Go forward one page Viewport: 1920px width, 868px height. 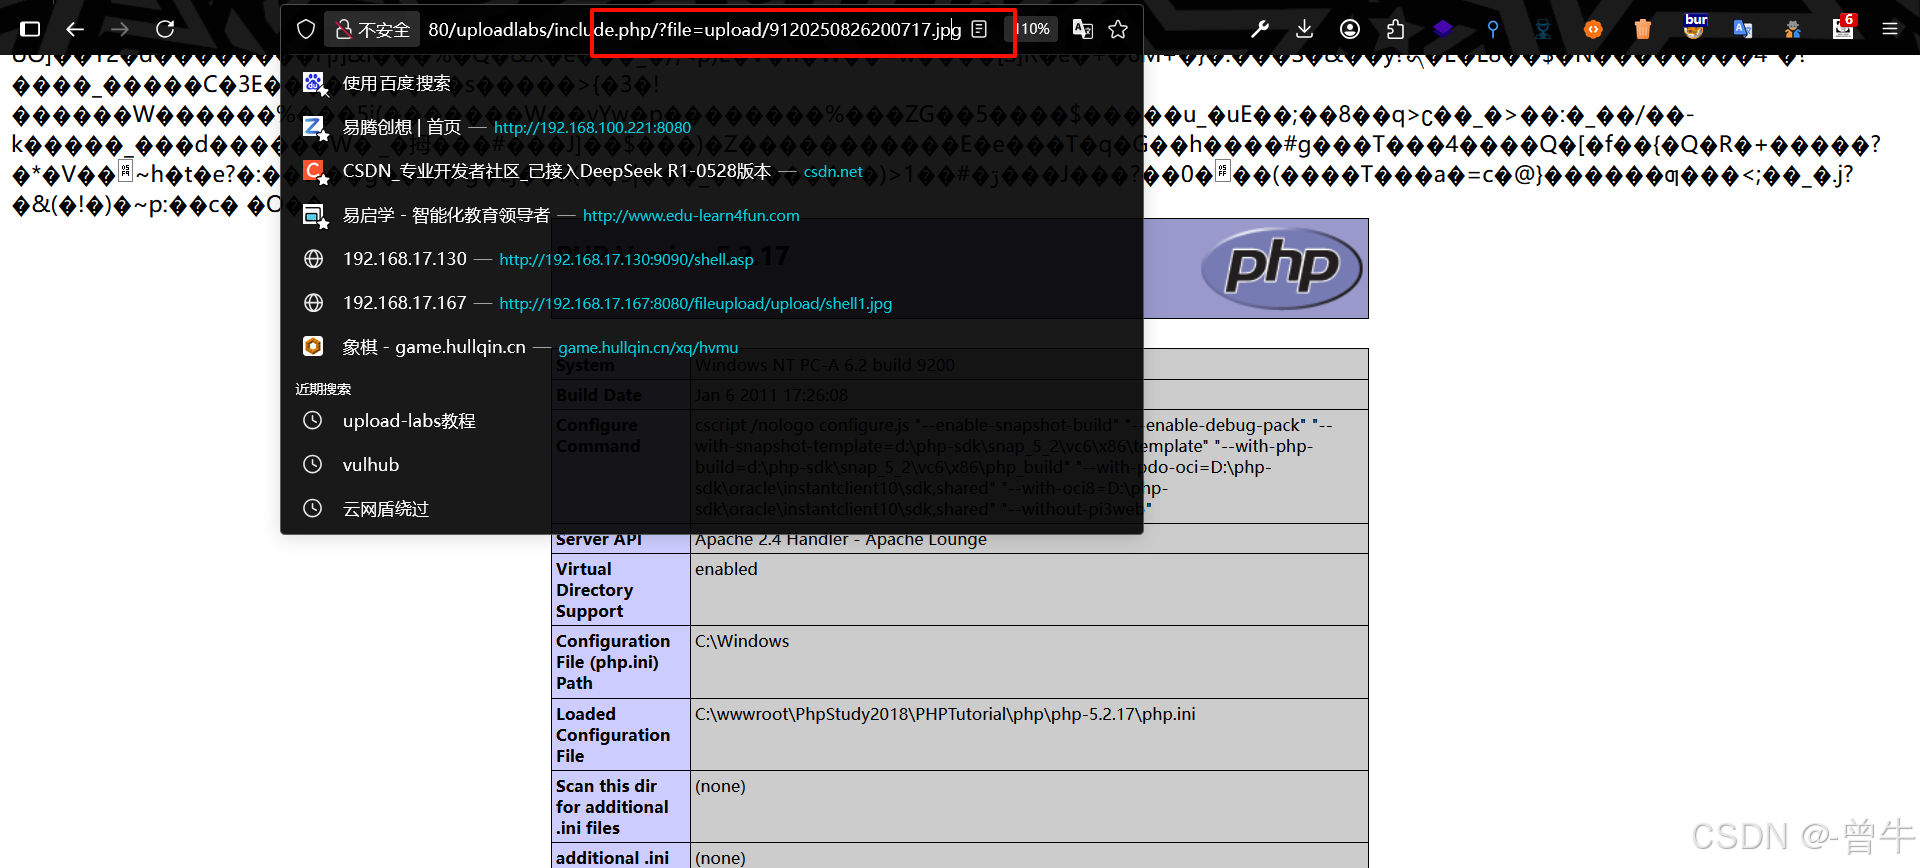(x=120, y=29)
